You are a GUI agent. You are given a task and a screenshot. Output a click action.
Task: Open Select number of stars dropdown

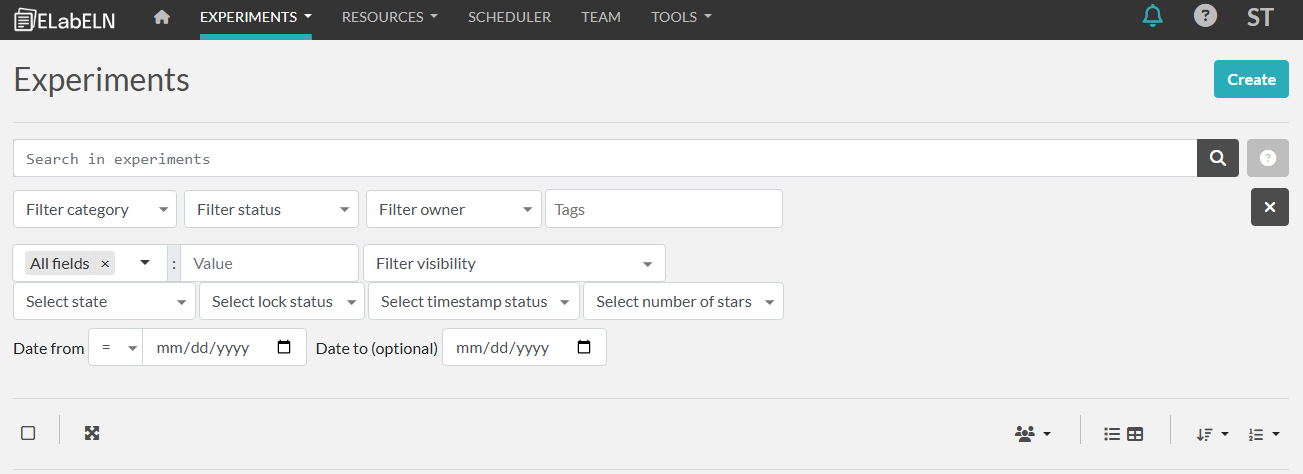click(683, 302)
